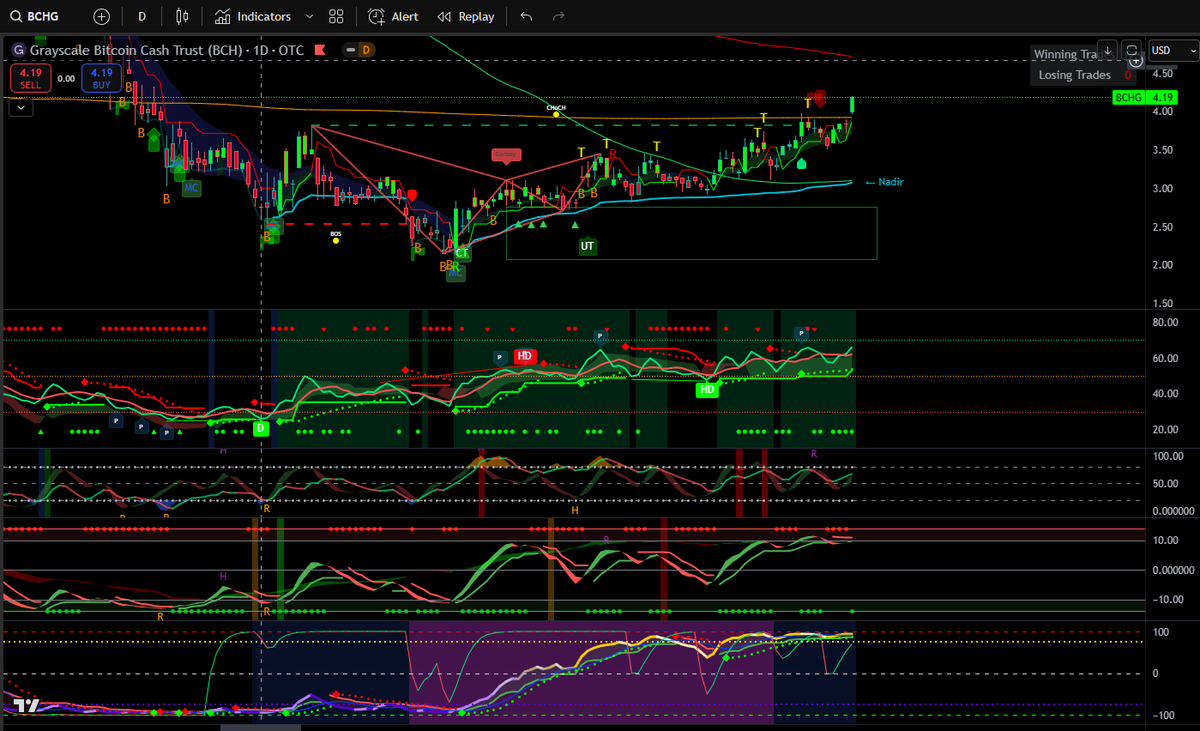Click the BUY 4.19 button
Screen dimensions: 1200x731
101,78
